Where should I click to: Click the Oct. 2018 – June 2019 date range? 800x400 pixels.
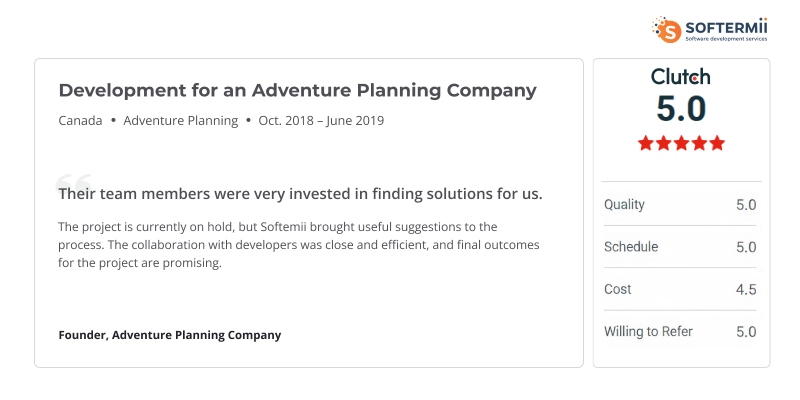point(321,121)
